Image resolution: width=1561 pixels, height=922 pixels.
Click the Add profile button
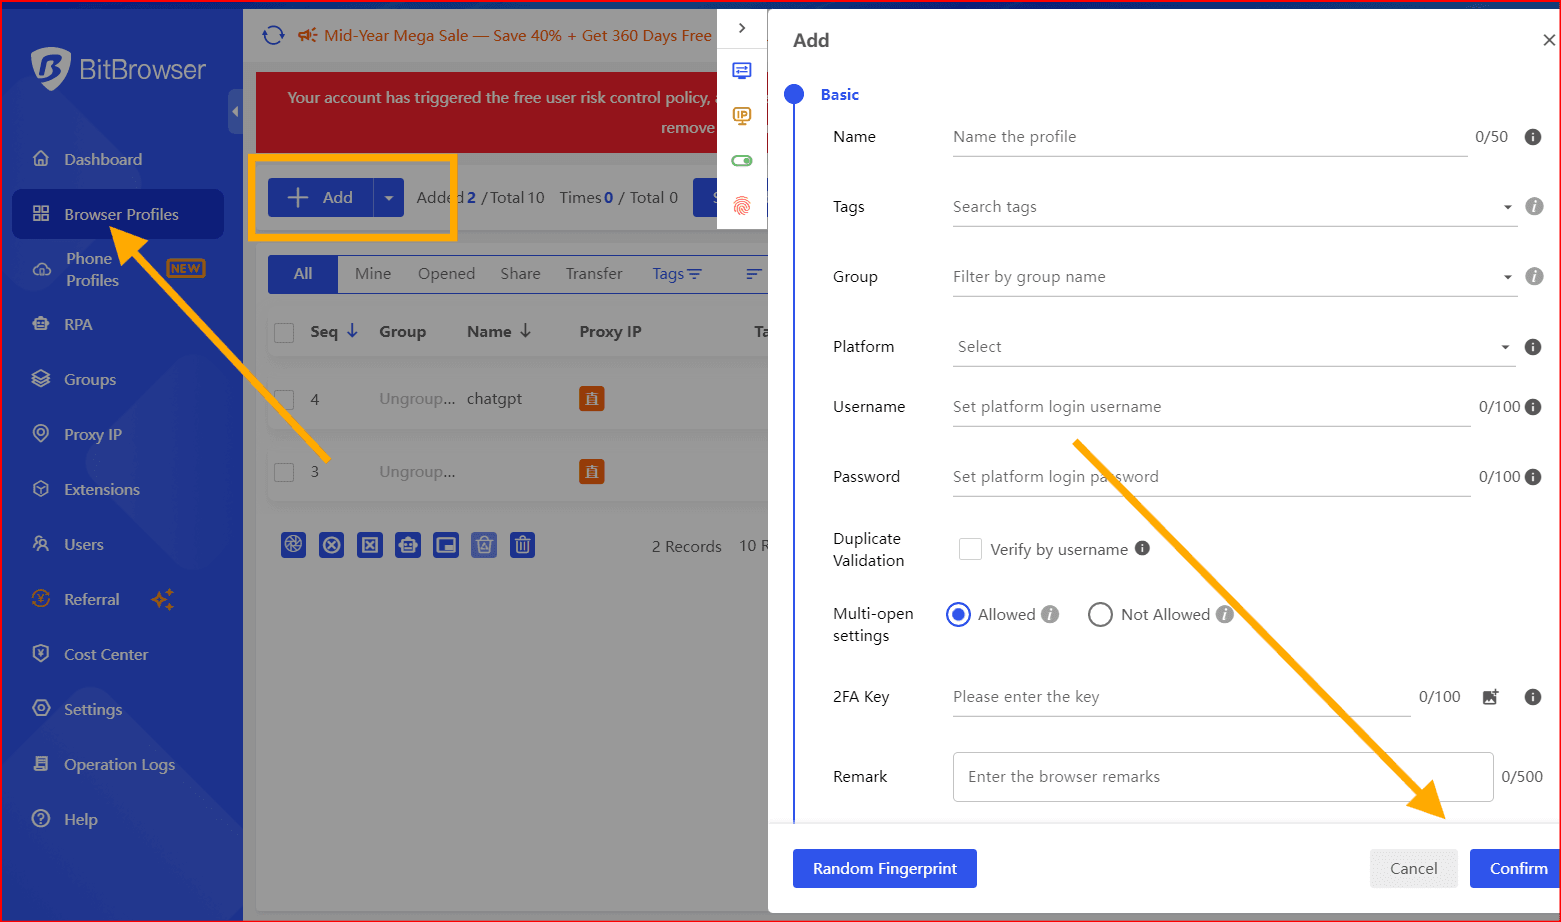pyautogui.click(x=321, y=198)
